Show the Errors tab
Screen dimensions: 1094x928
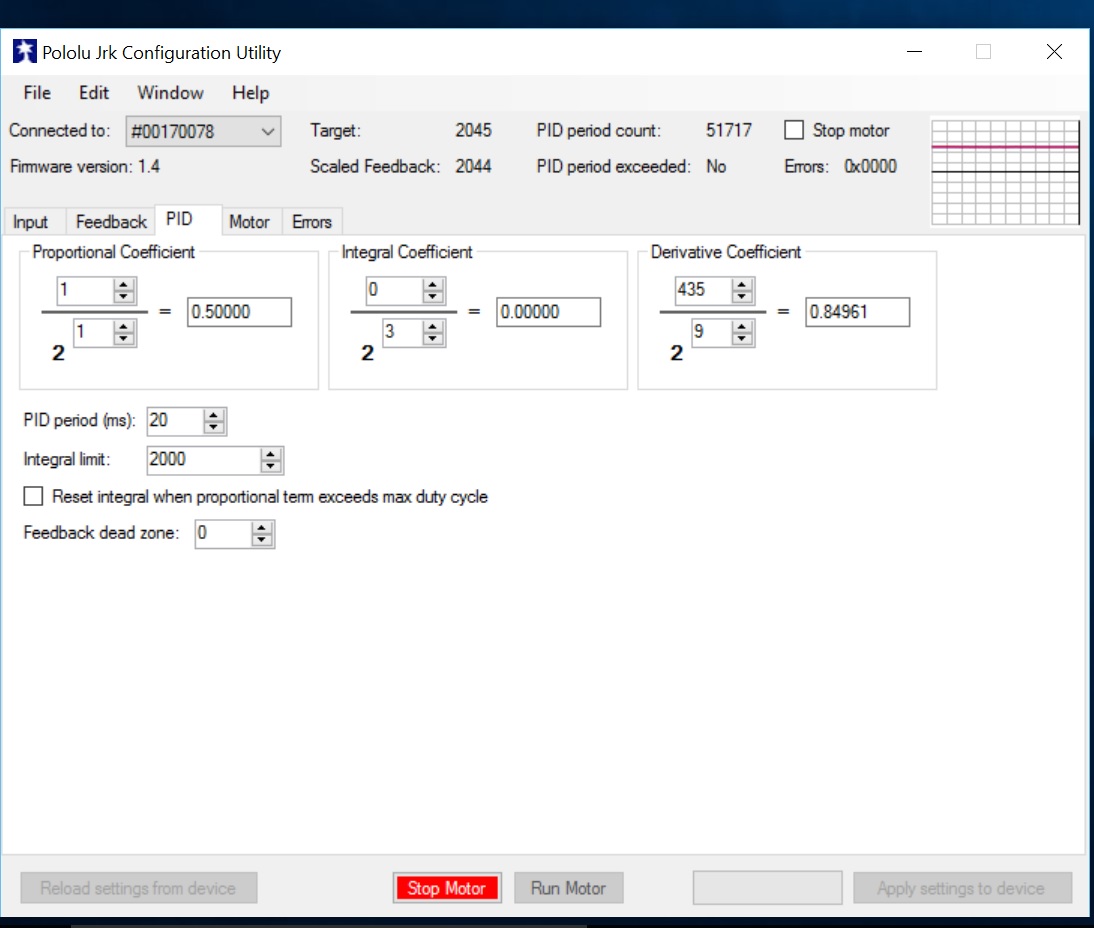[312, 222]
